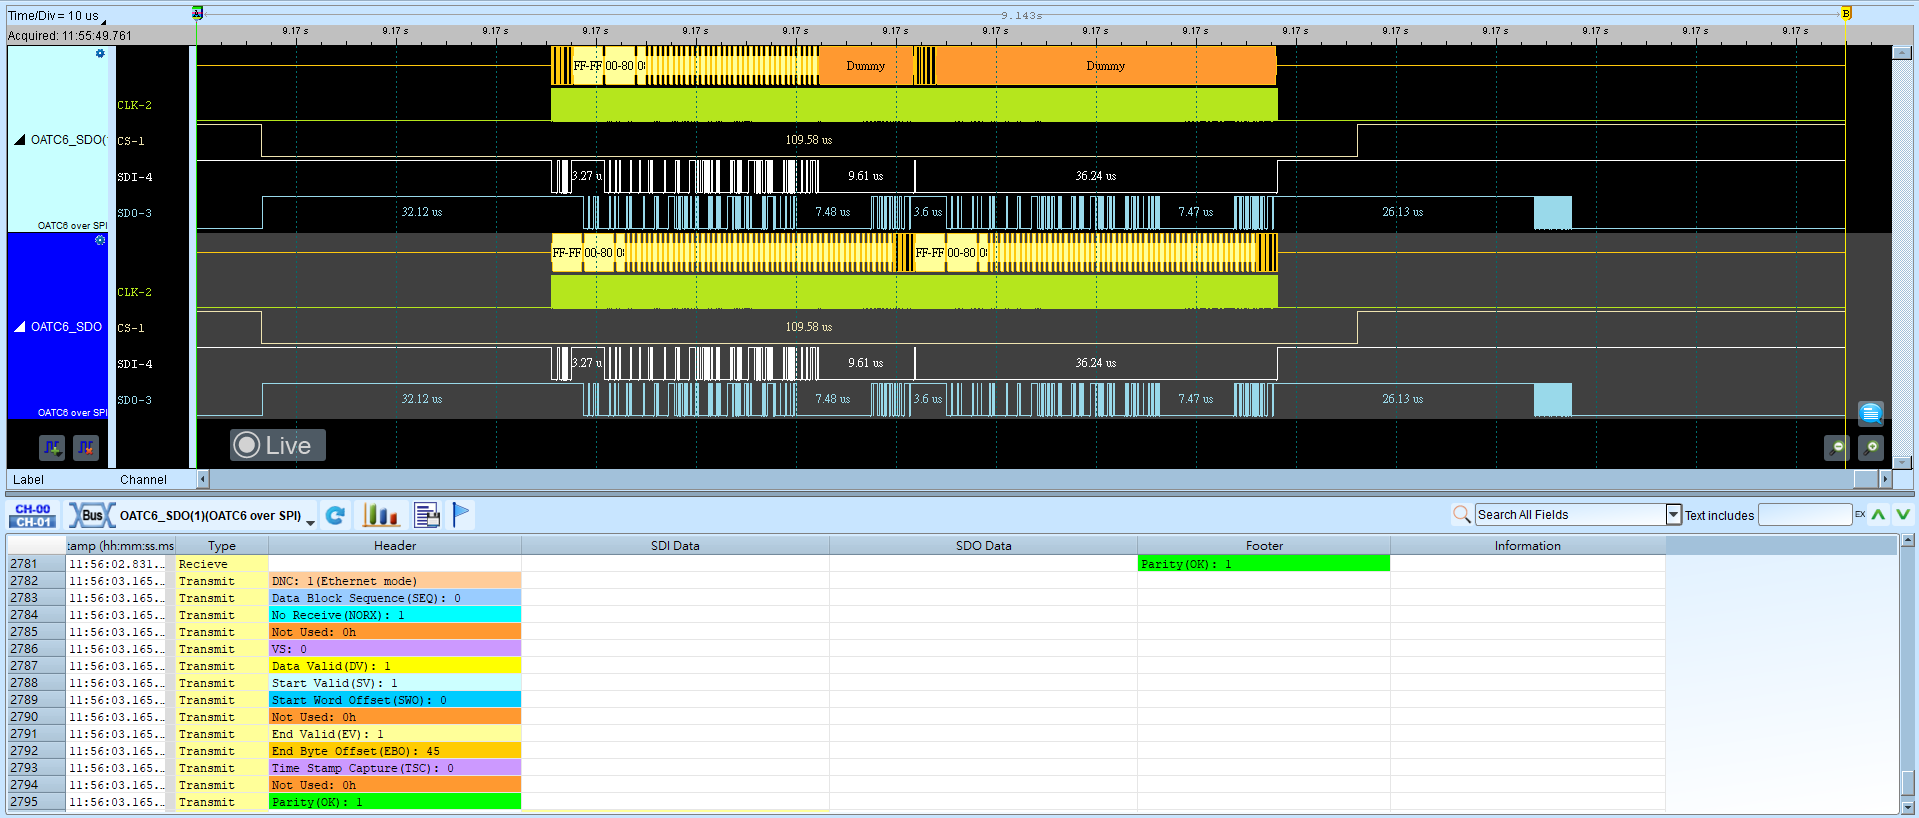
Task: Open the bar chart statistics icon
Action: (380, 515)
